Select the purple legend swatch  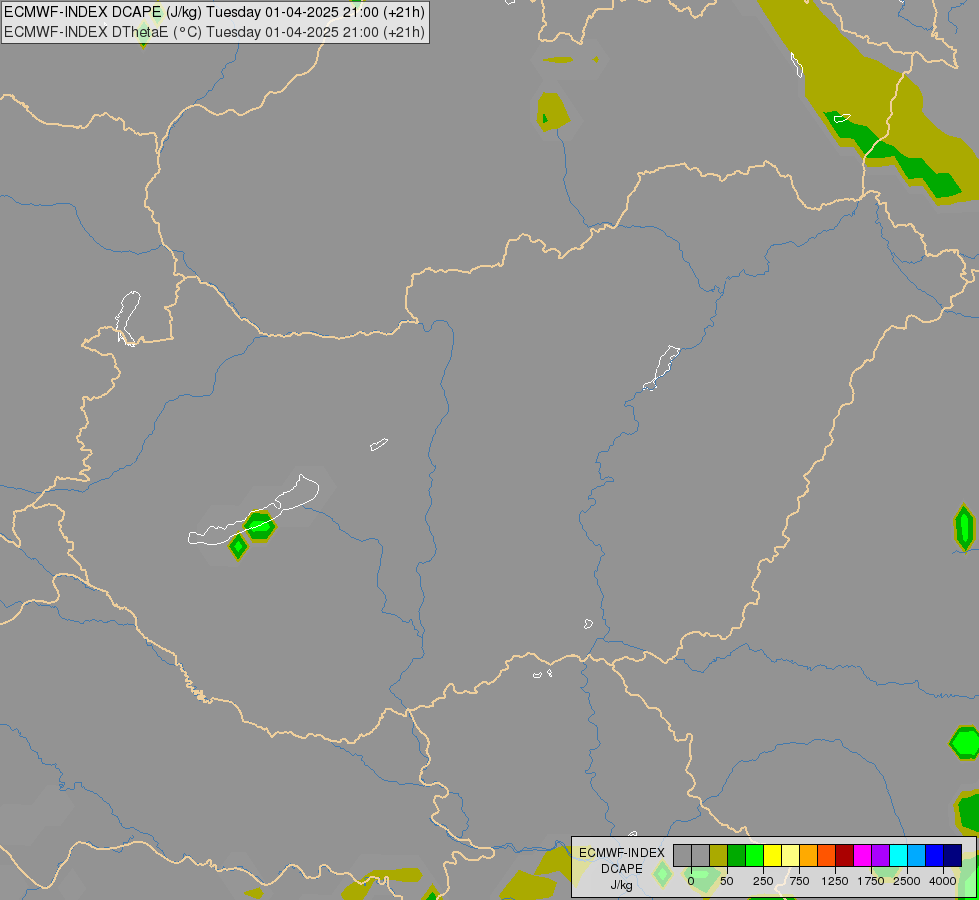coord(881,856)
